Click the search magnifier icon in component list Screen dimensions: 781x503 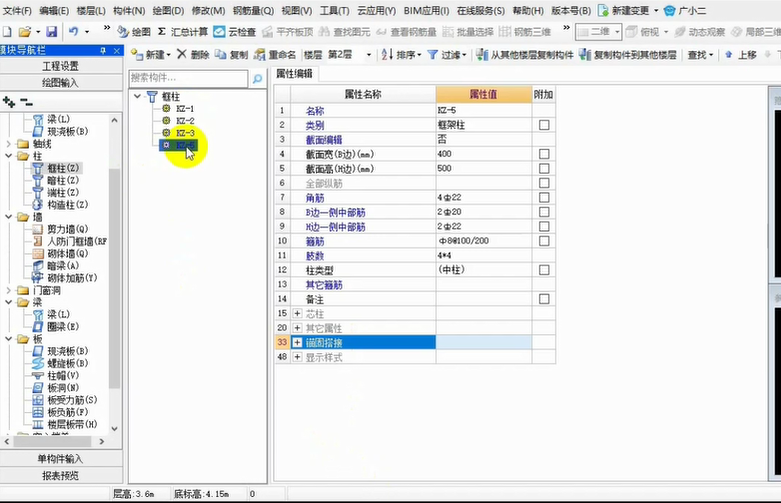point(257,78)
